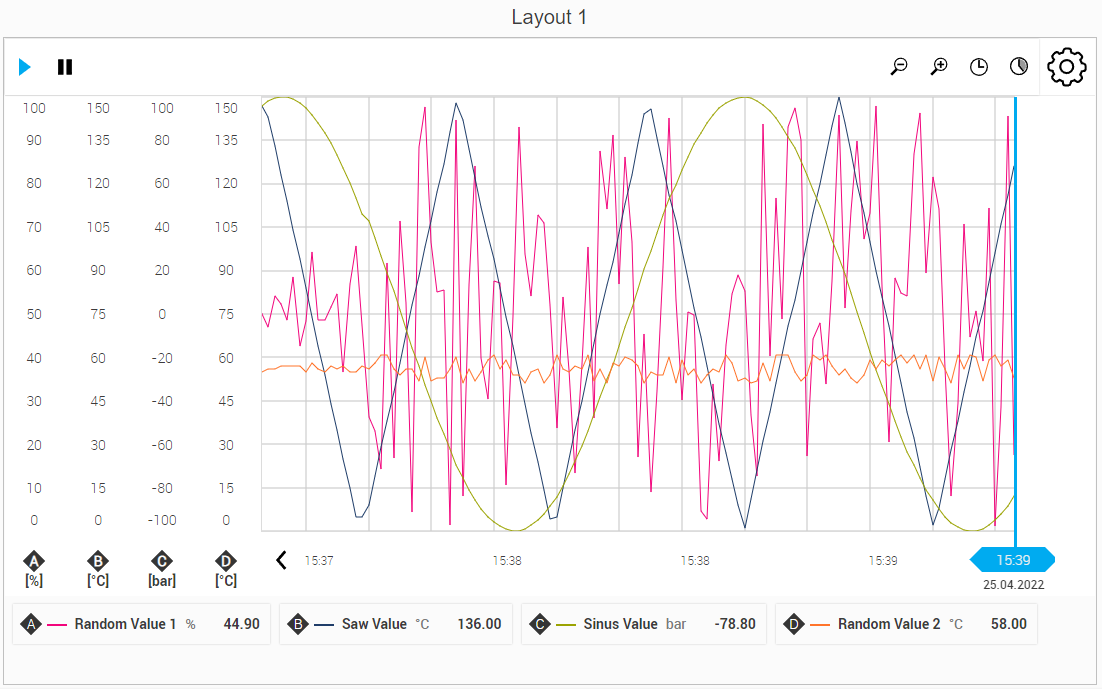The image size is (1102, 689).
Task: Select axis C diamond marker for bar
Action: point(162,561)
